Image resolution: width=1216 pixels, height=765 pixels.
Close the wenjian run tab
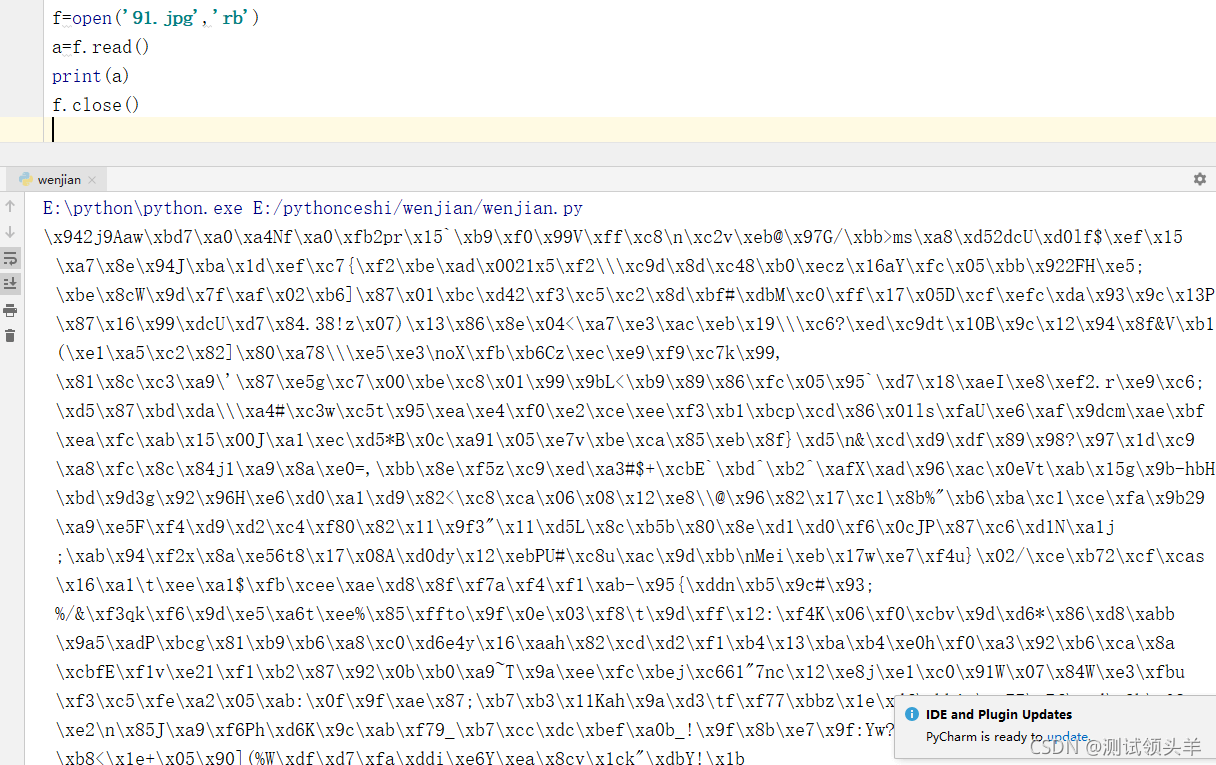(x=92, y=180)
